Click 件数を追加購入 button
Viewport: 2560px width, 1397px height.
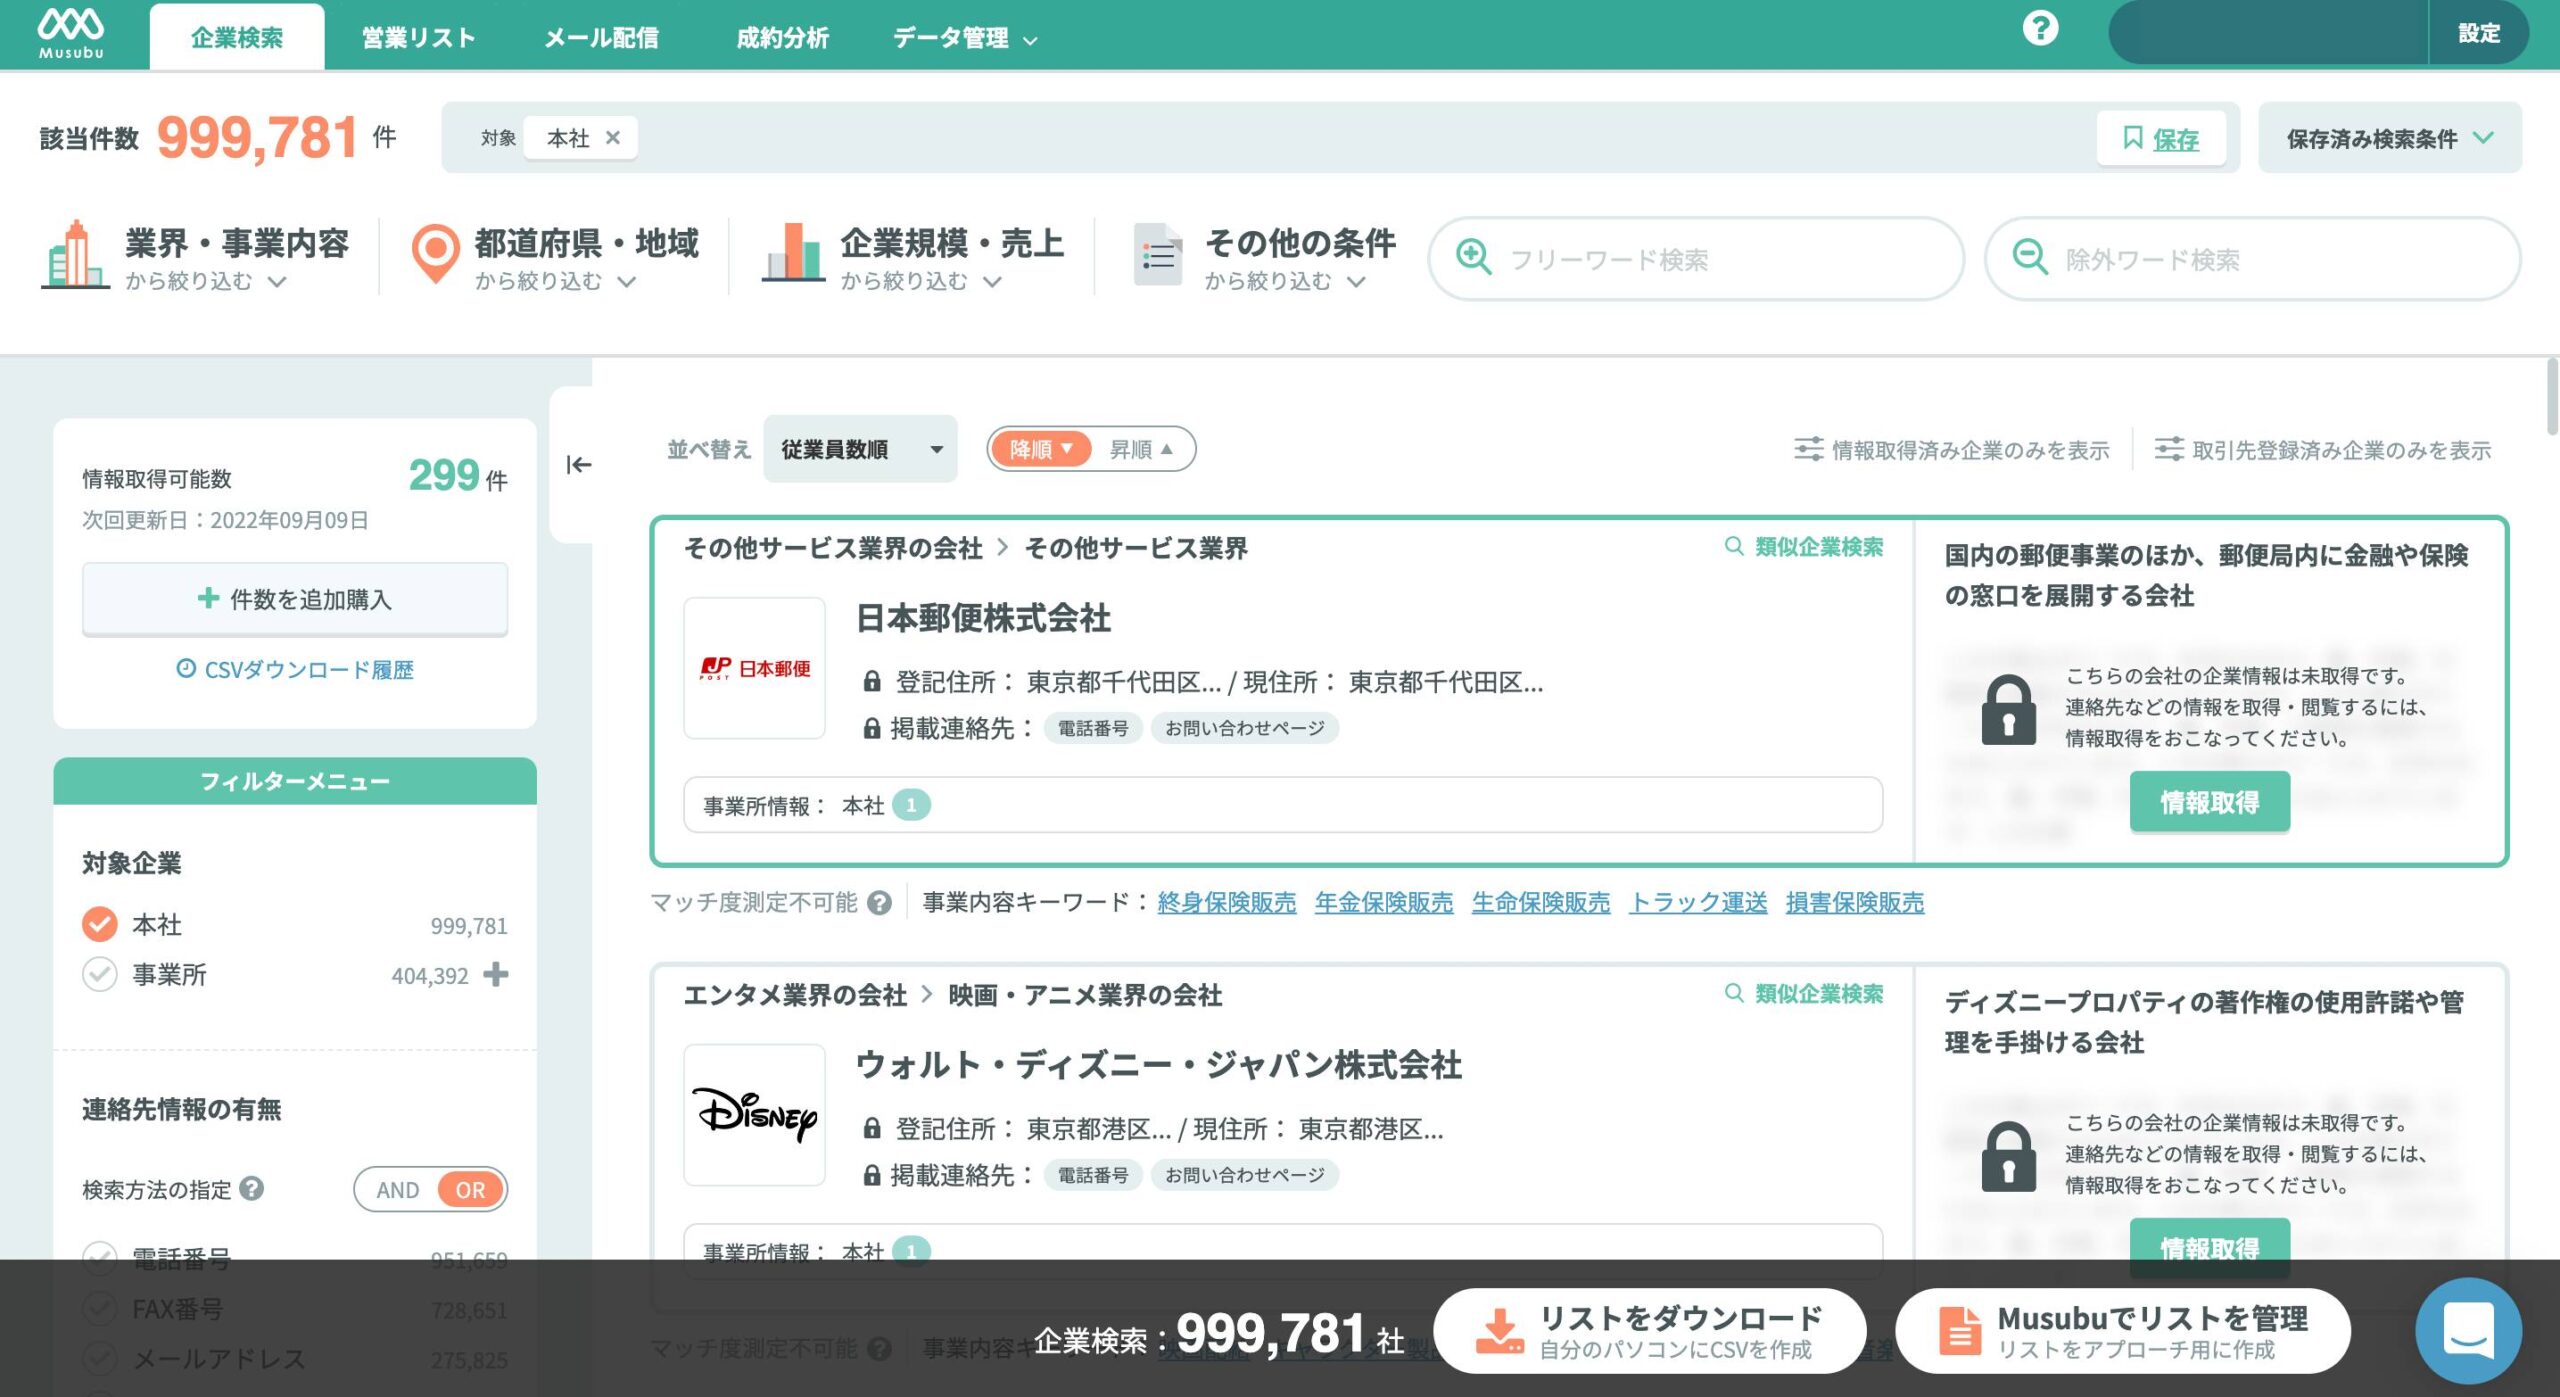click(x=295, y=599)
